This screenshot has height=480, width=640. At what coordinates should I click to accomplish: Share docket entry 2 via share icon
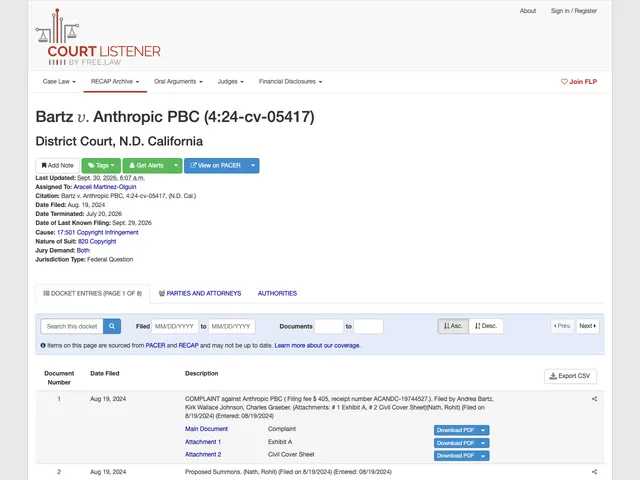594,472
